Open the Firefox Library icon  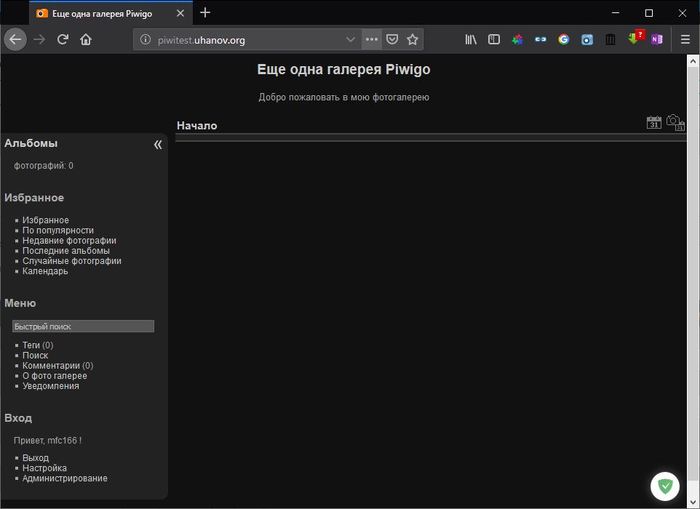(471, 40)
